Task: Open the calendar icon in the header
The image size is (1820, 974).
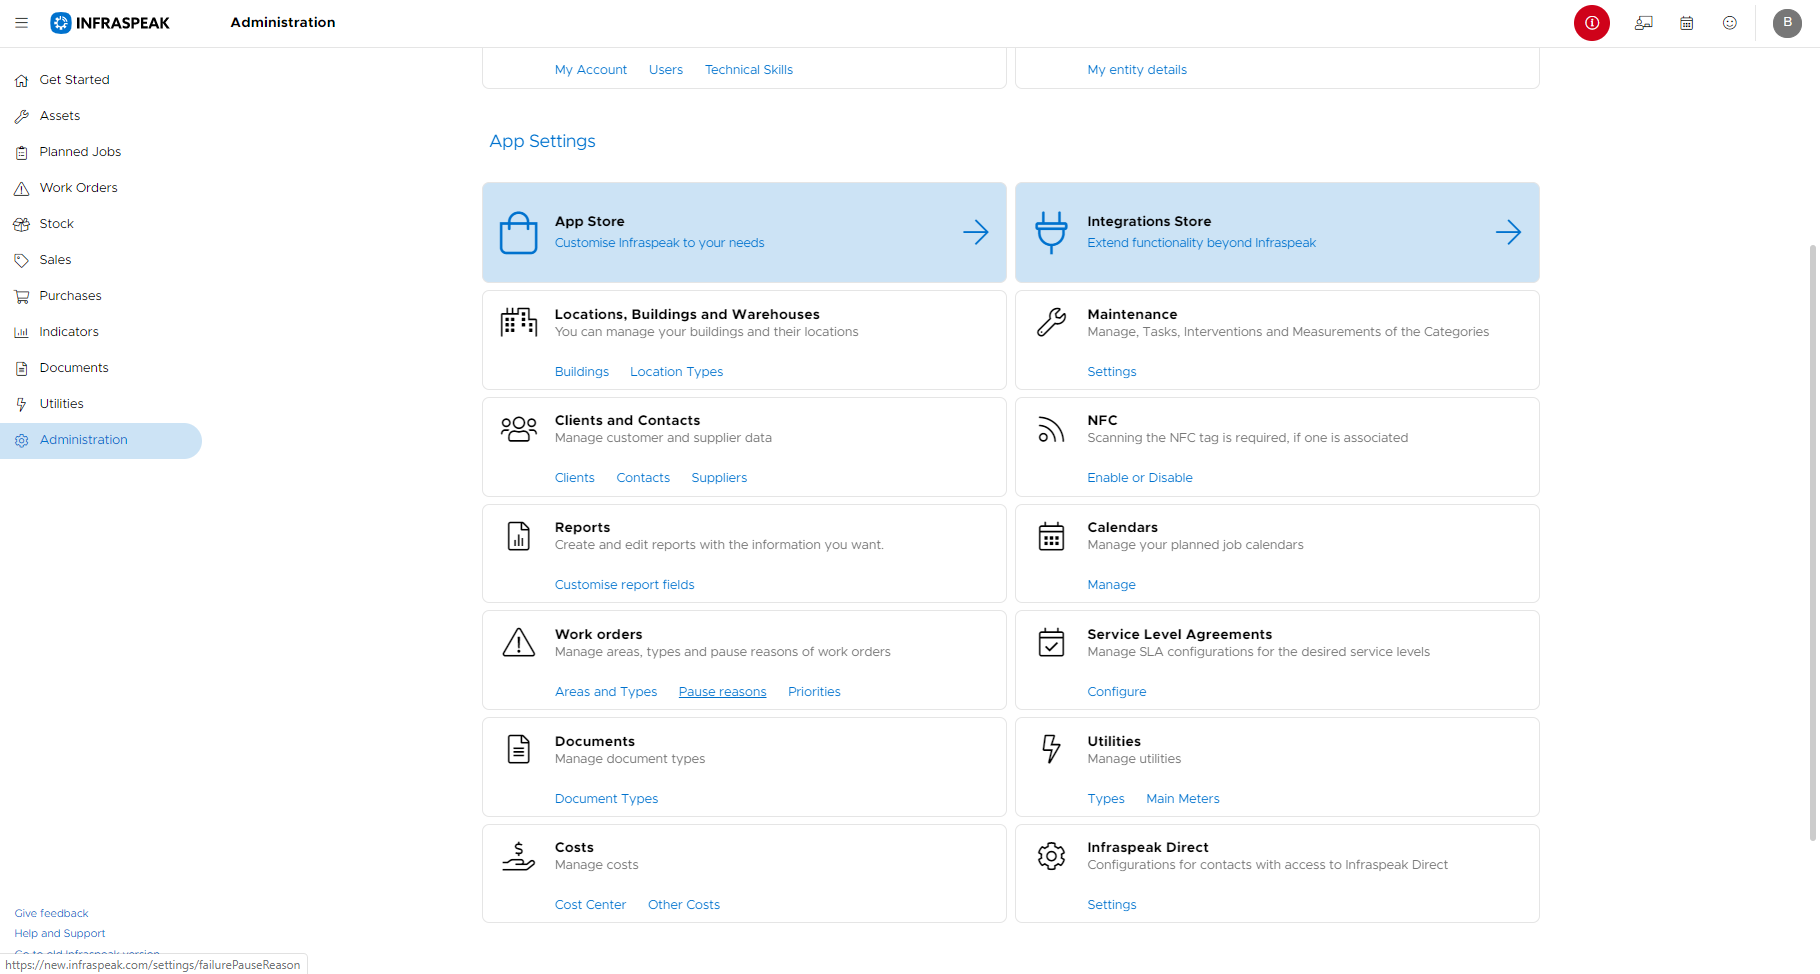Action: click(1687, 22)
